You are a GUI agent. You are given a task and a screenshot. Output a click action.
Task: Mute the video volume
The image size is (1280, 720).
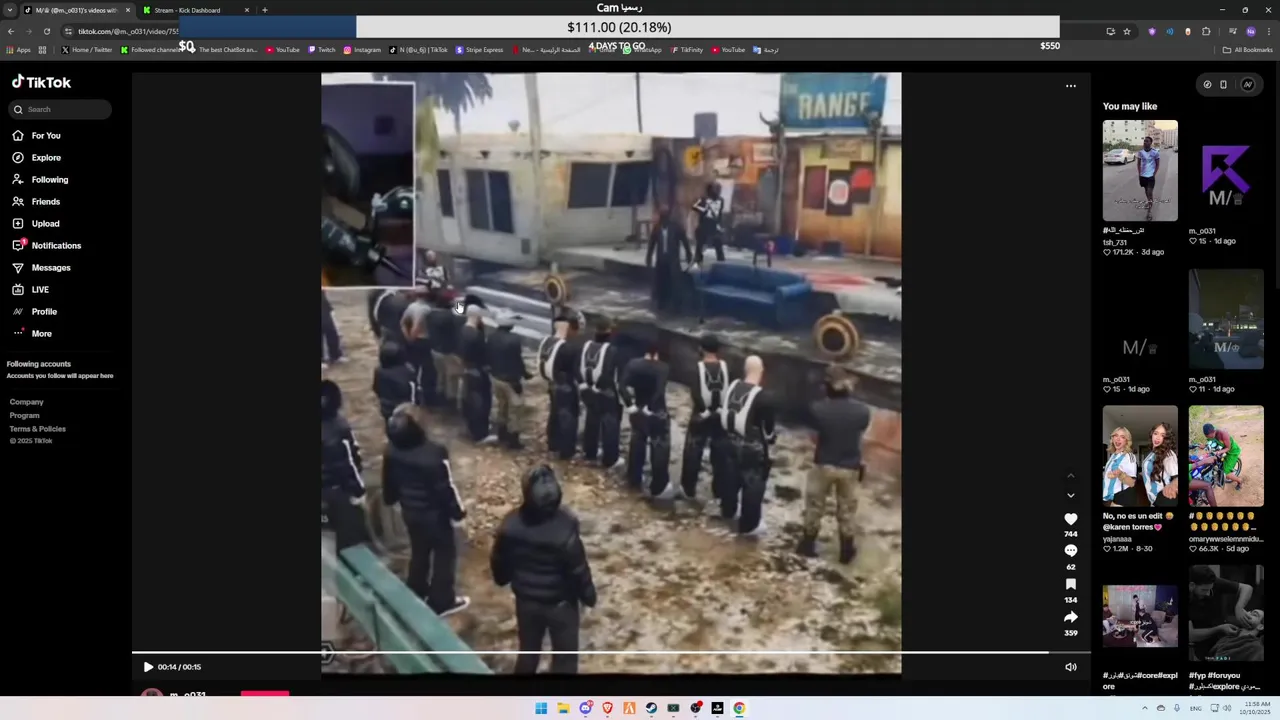[x=1071, y=667]
